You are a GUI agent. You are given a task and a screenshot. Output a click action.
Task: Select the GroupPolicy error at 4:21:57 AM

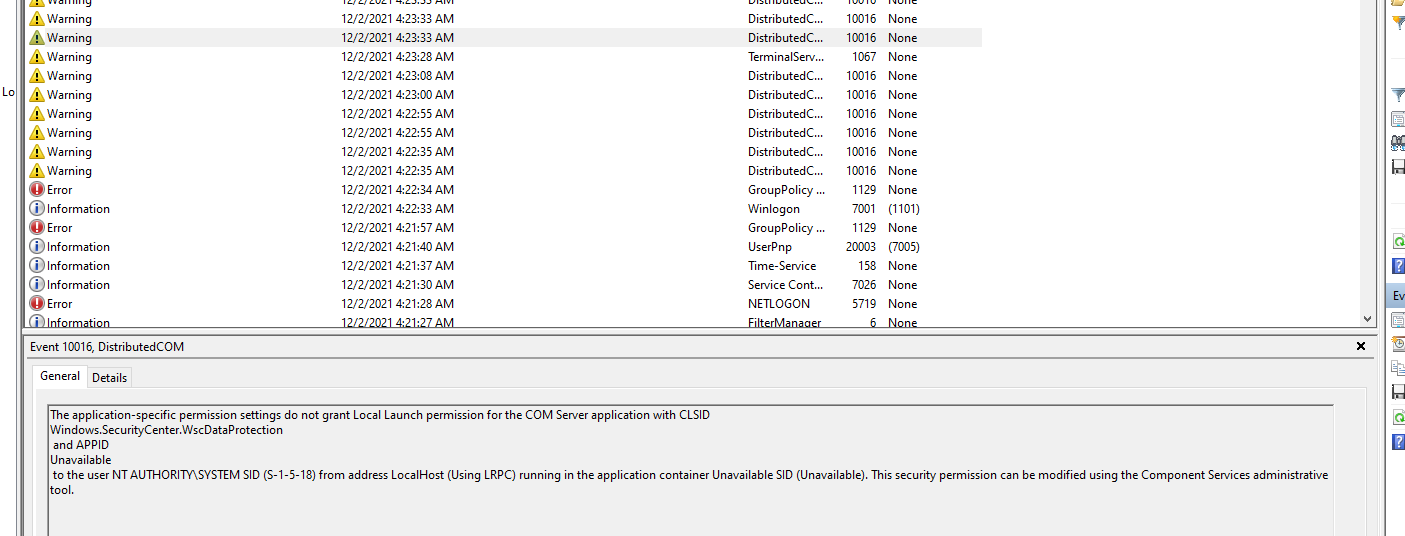[x=400, y=228]
